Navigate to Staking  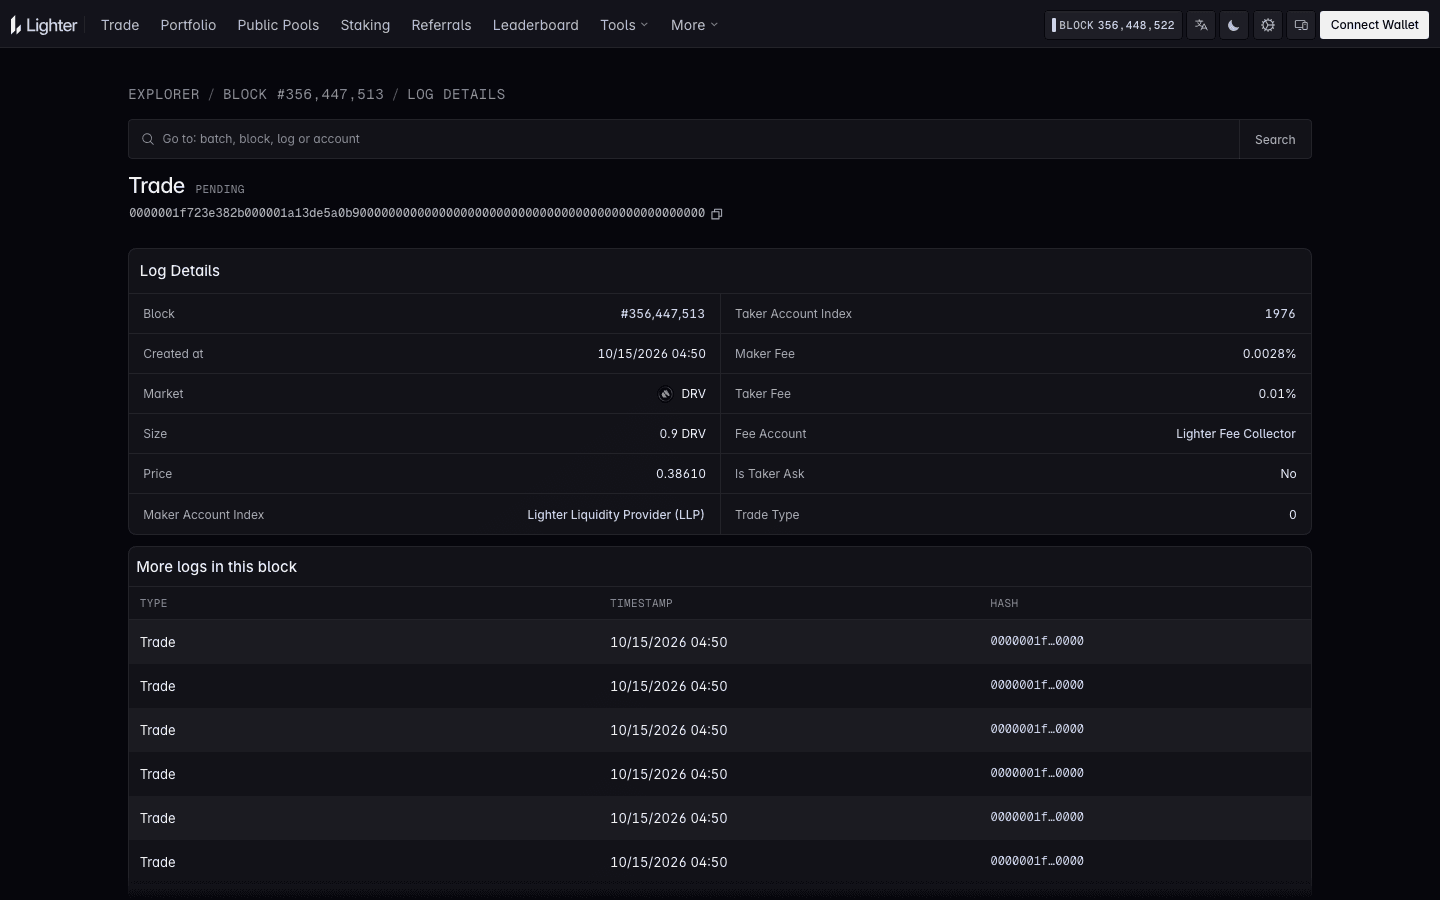click(x=365, y=25)
